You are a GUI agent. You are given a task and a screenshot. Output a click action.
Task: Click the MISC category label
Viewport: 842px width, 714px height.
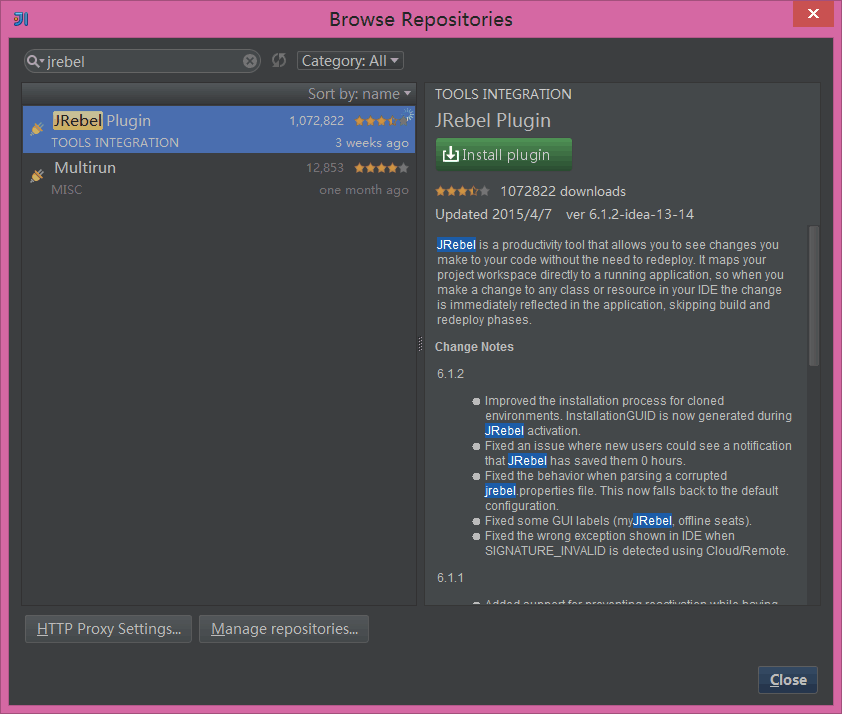pyautogui.click(x=67, y=190)
